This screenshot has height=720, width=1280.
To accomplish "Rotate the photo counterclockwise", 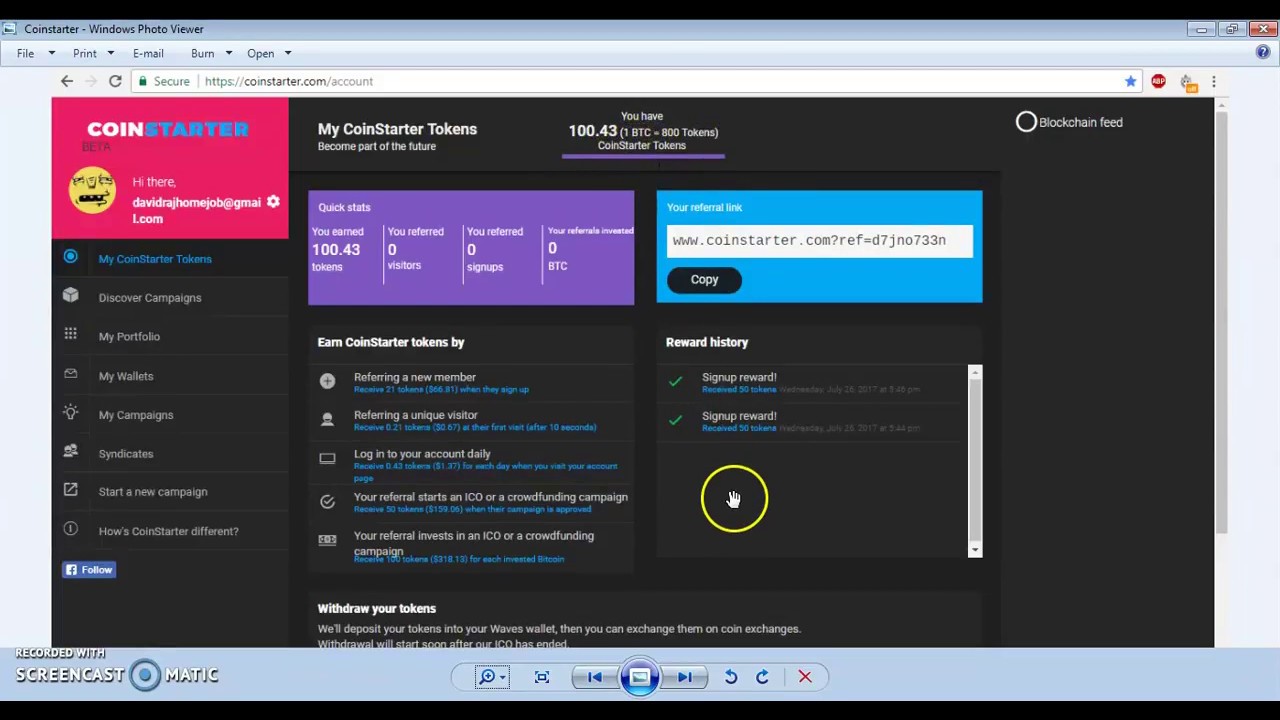I will [731, 677].
